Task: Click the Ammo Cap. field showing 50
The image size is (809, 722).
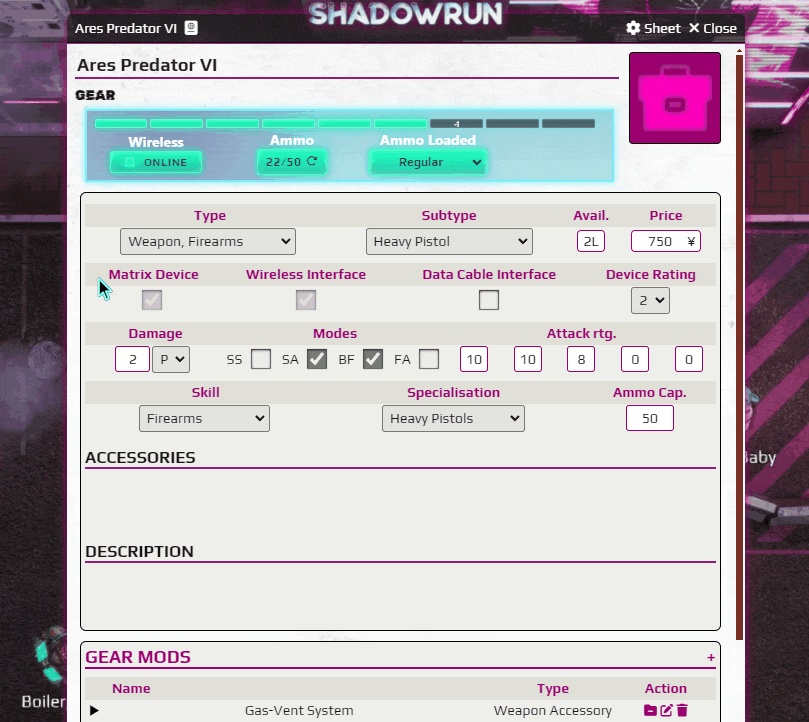Action: click(x=650, y=418)
